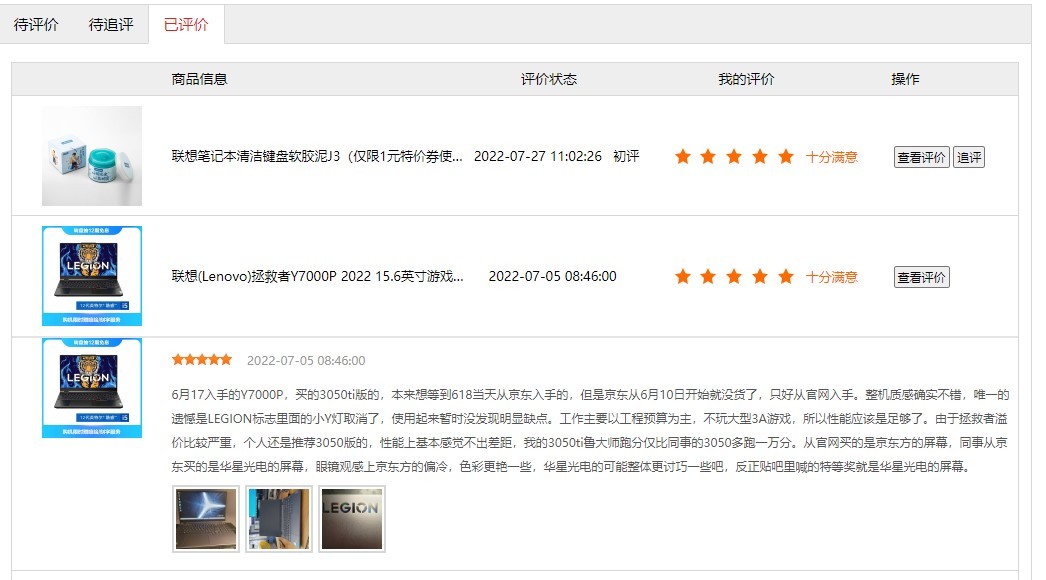View review photo of the LEGION logo
This screenshot has width=1046, height=580.
352,519
